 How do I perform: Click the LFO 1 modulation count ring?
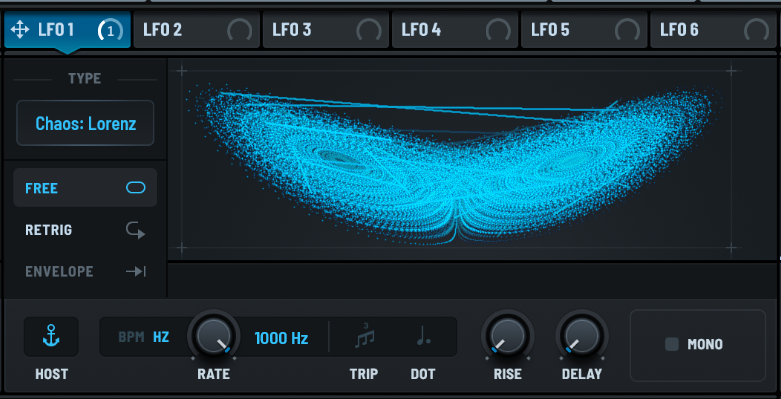pyautogui.click(x=110, y=31)
